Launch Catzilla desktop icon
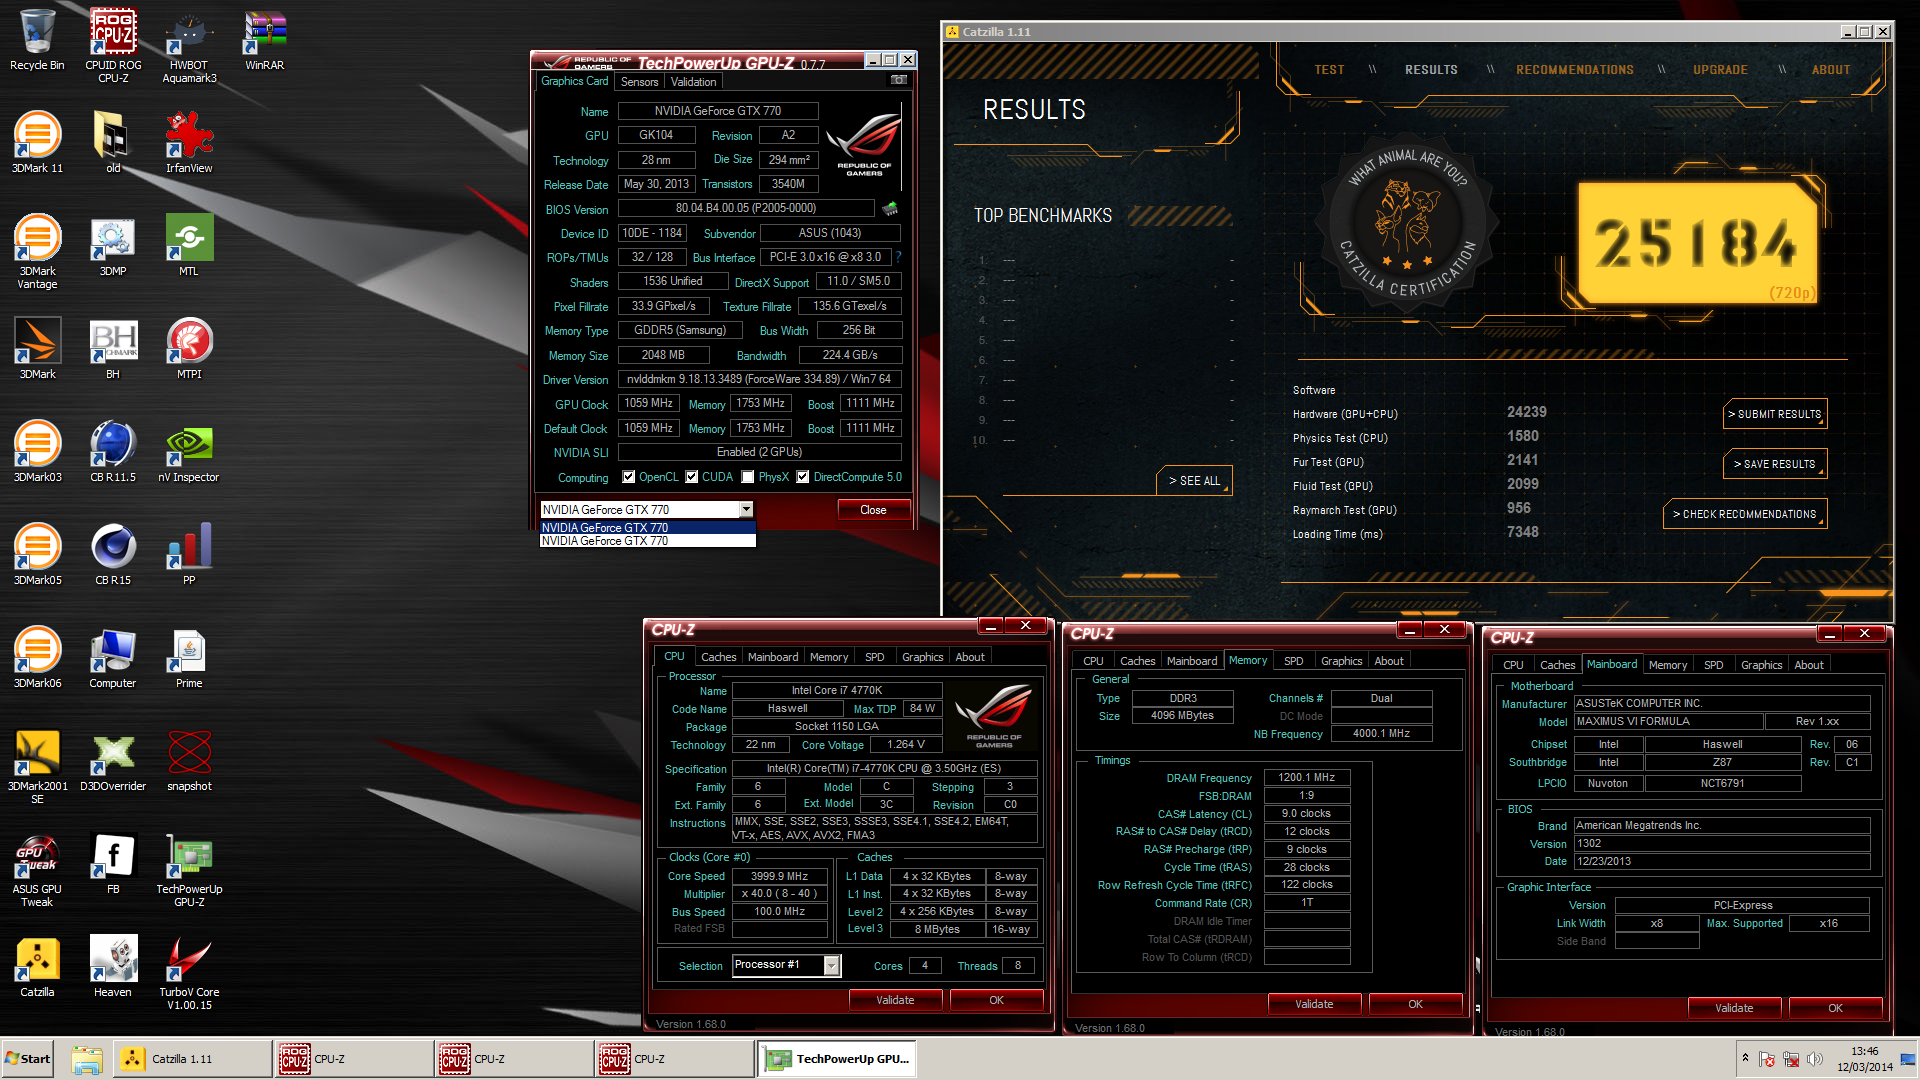 pyautogui.click(x=37, y=967)
